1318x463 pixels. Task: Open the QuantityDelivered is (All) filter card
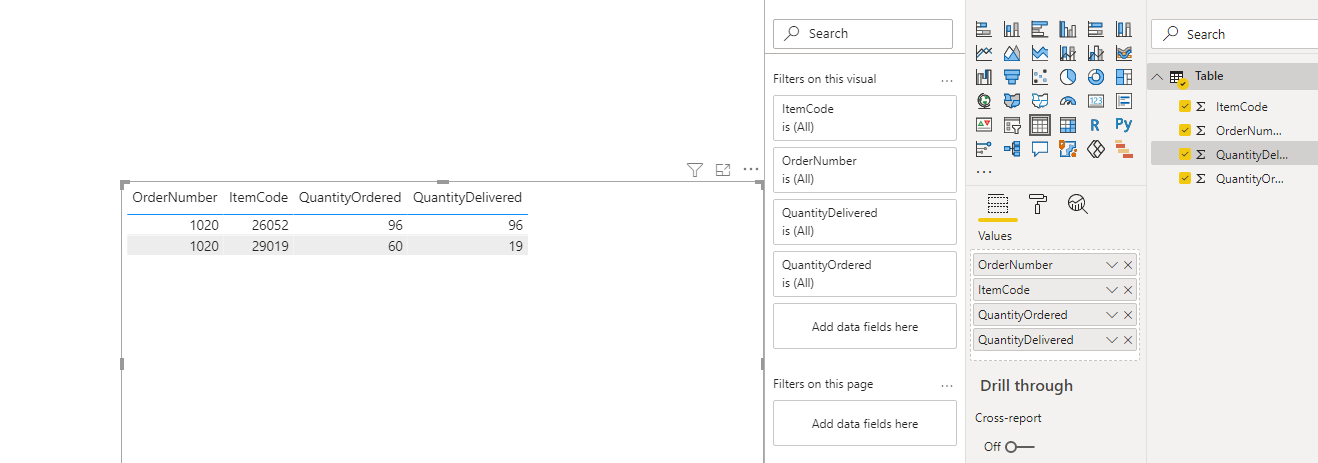(x=865, y=222)
